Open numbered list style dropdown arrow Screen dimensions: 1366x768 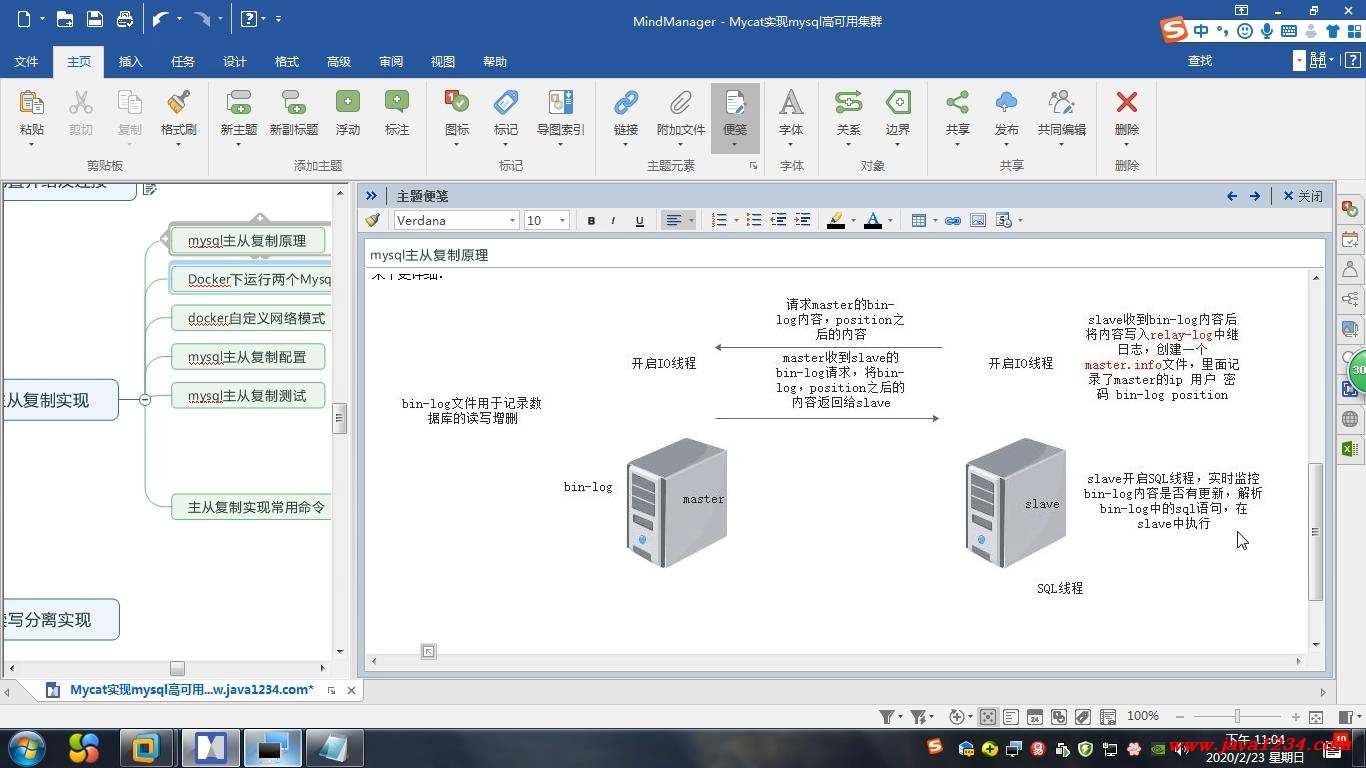[x=736, y=220]
